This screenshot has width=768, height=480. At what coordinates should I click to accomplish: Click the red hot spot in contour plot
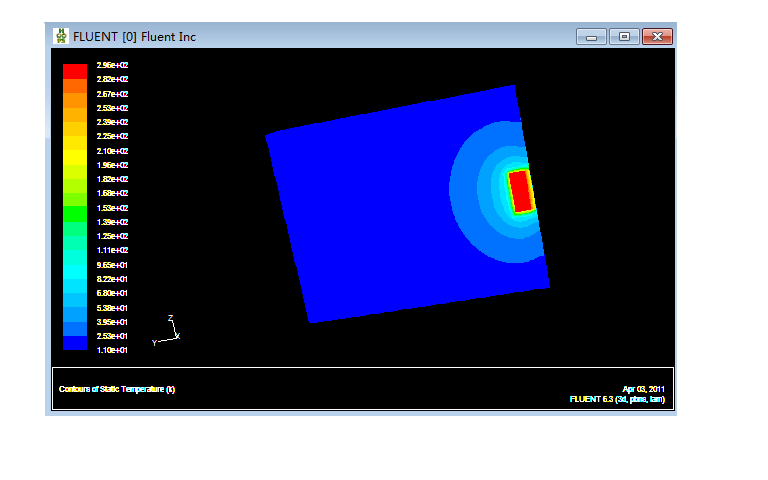click(x=520, y=190)
